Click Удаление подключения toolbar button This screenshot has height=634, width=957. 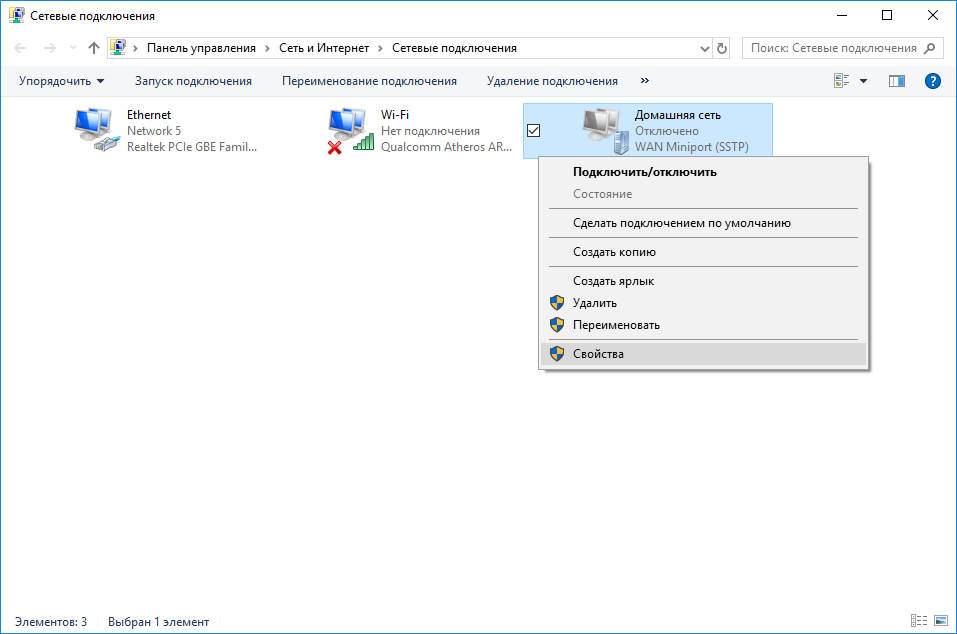tap(552, 81)
